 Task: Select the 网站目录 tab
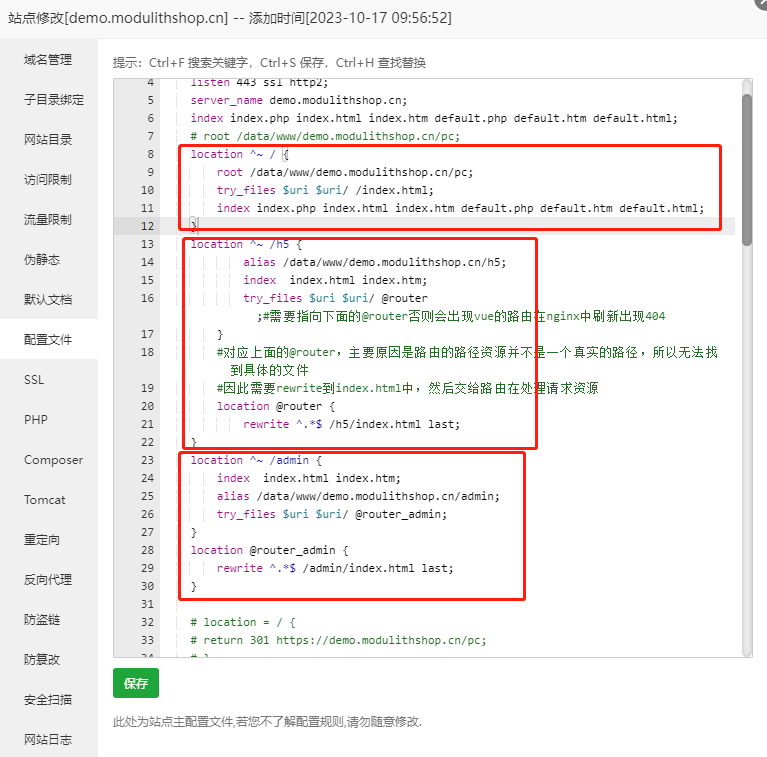click(x=48, y=140)
